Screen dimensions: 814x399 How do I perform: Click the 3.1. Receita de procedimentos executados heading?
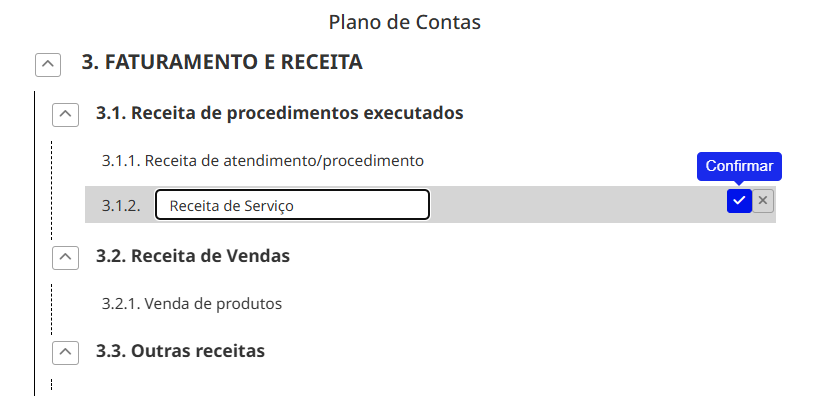pos(279,113)
